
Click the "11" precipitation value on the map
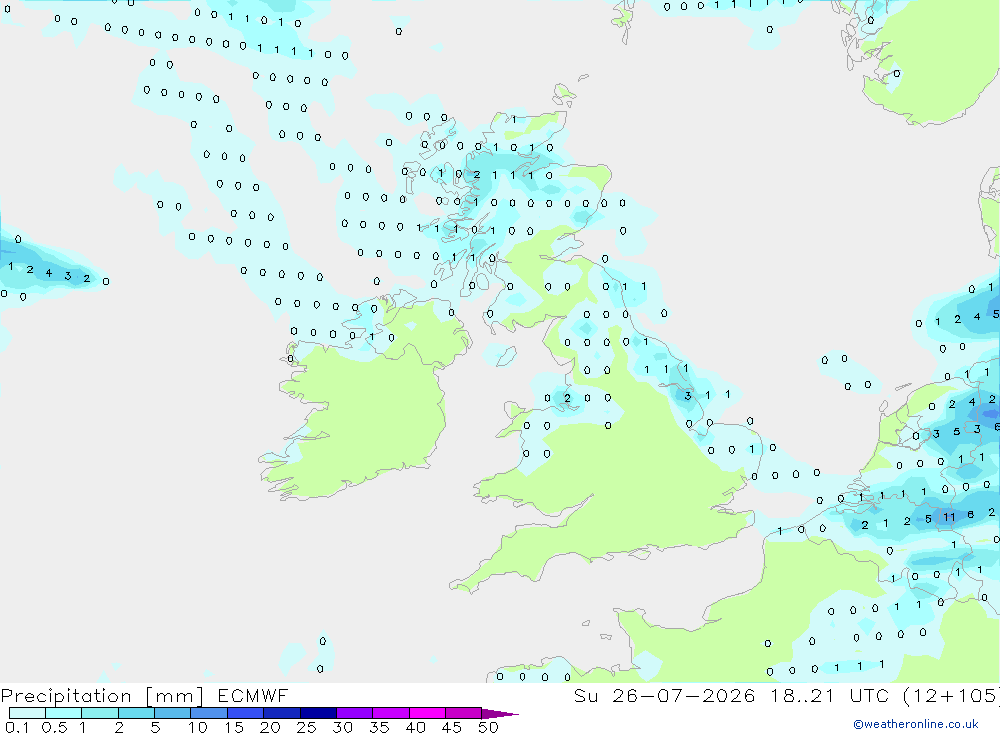(x=949, y=517)
